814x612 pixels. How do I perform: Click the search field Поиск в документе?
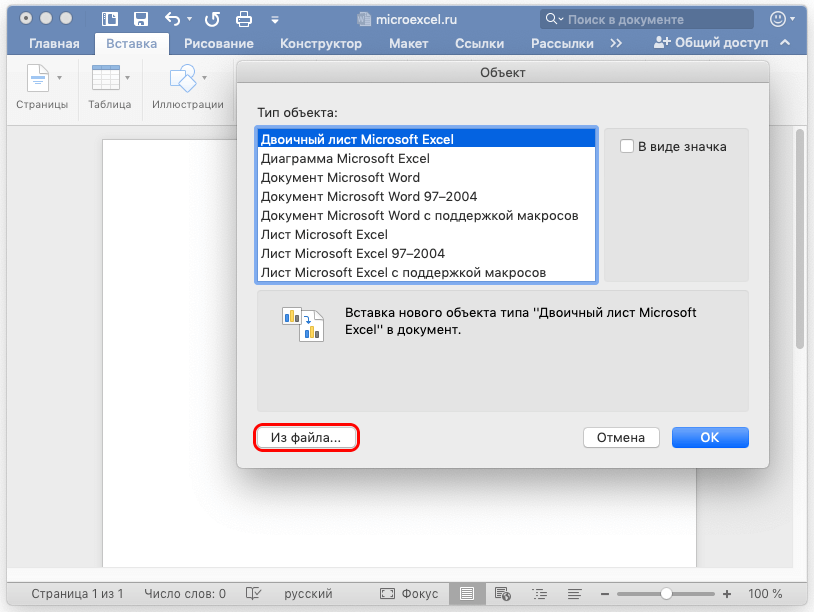pyautogui.click(x=647, y=19)
